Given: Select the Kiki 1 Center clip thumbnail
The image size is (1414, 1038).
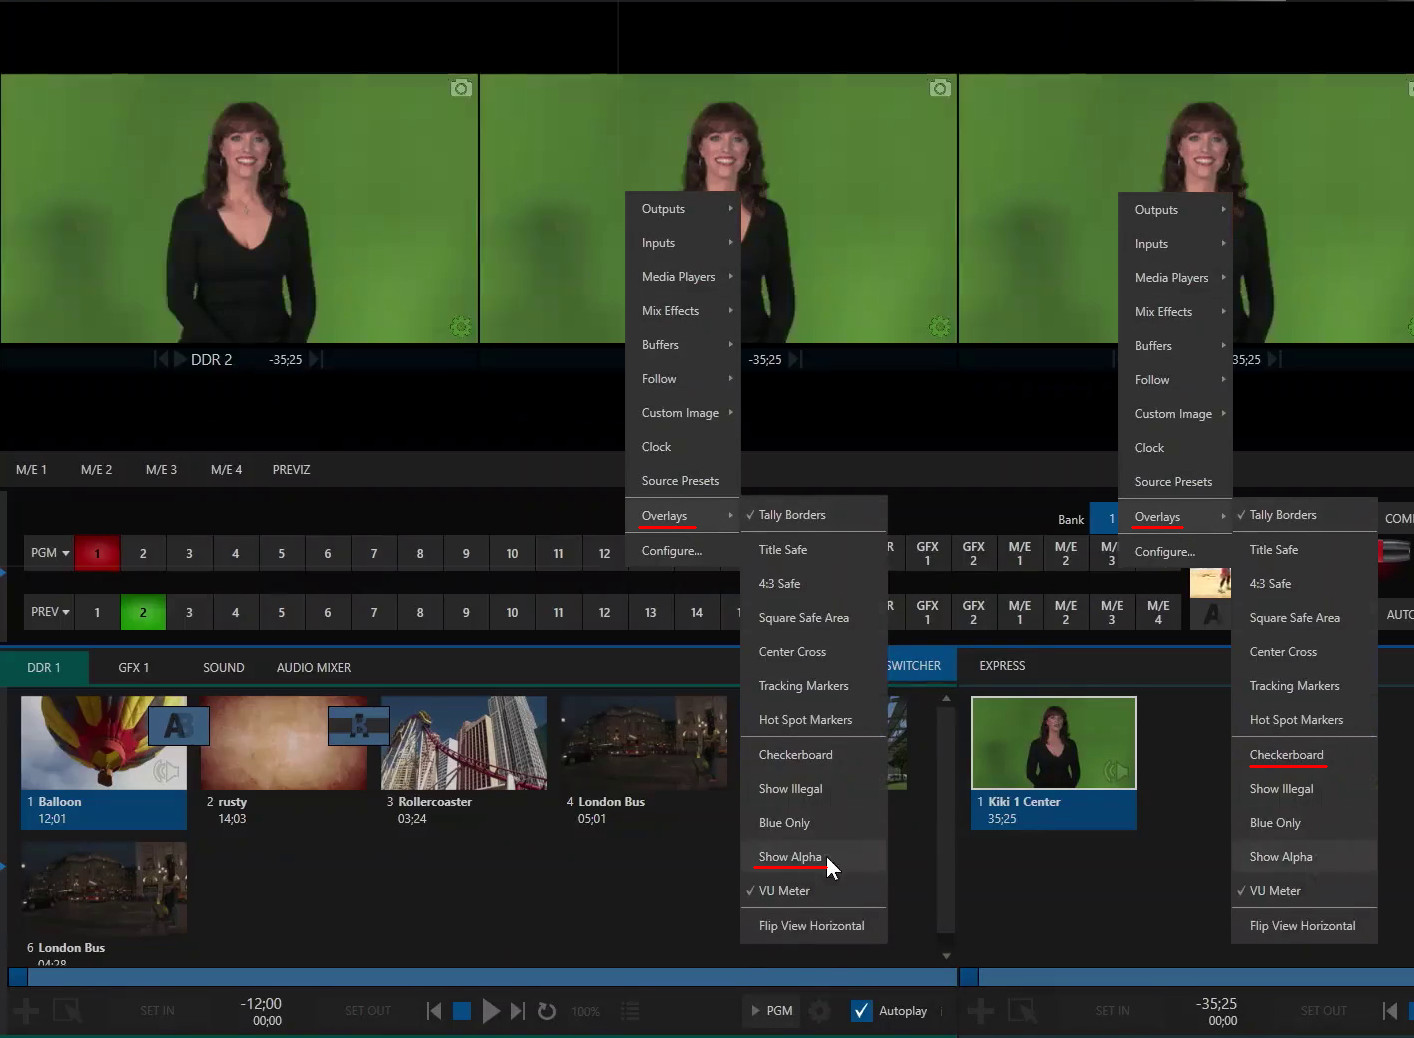Looking at the screenshot, I should pyautogui.click(x=1054, y=743).
